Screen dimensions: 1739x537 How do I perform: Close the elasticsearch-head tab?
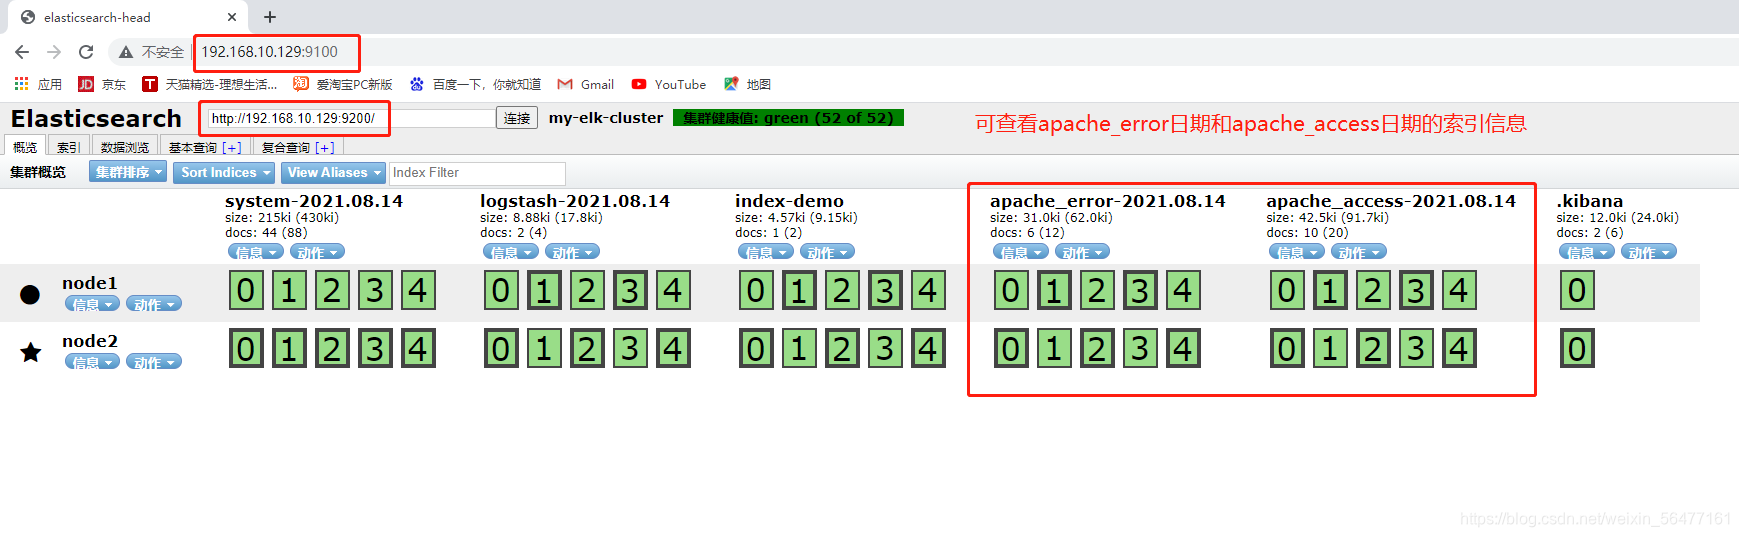click(x=232, y=17)
